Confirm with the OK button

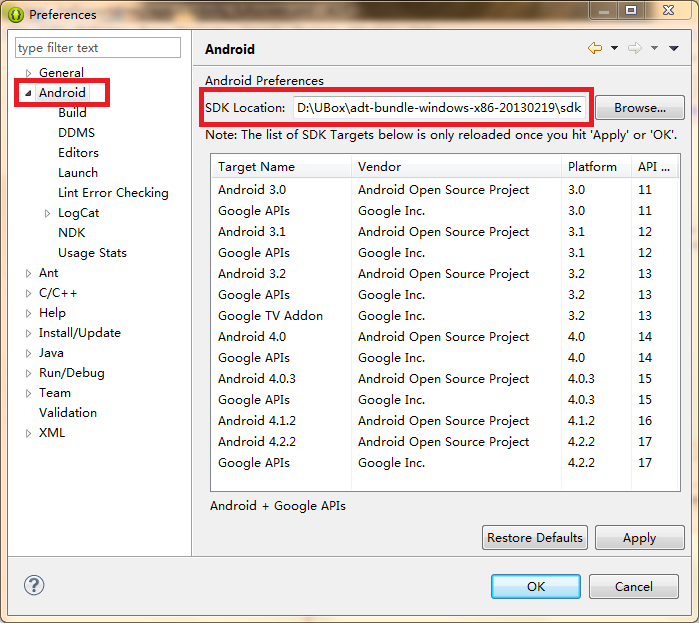(536, 586)
